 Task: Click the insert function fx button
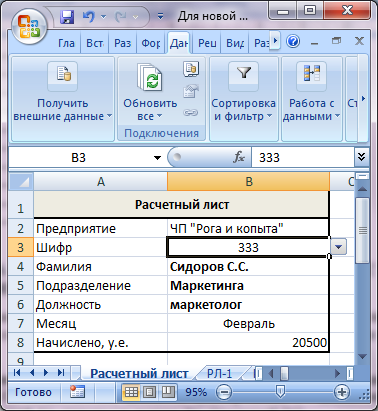point(238,157)
